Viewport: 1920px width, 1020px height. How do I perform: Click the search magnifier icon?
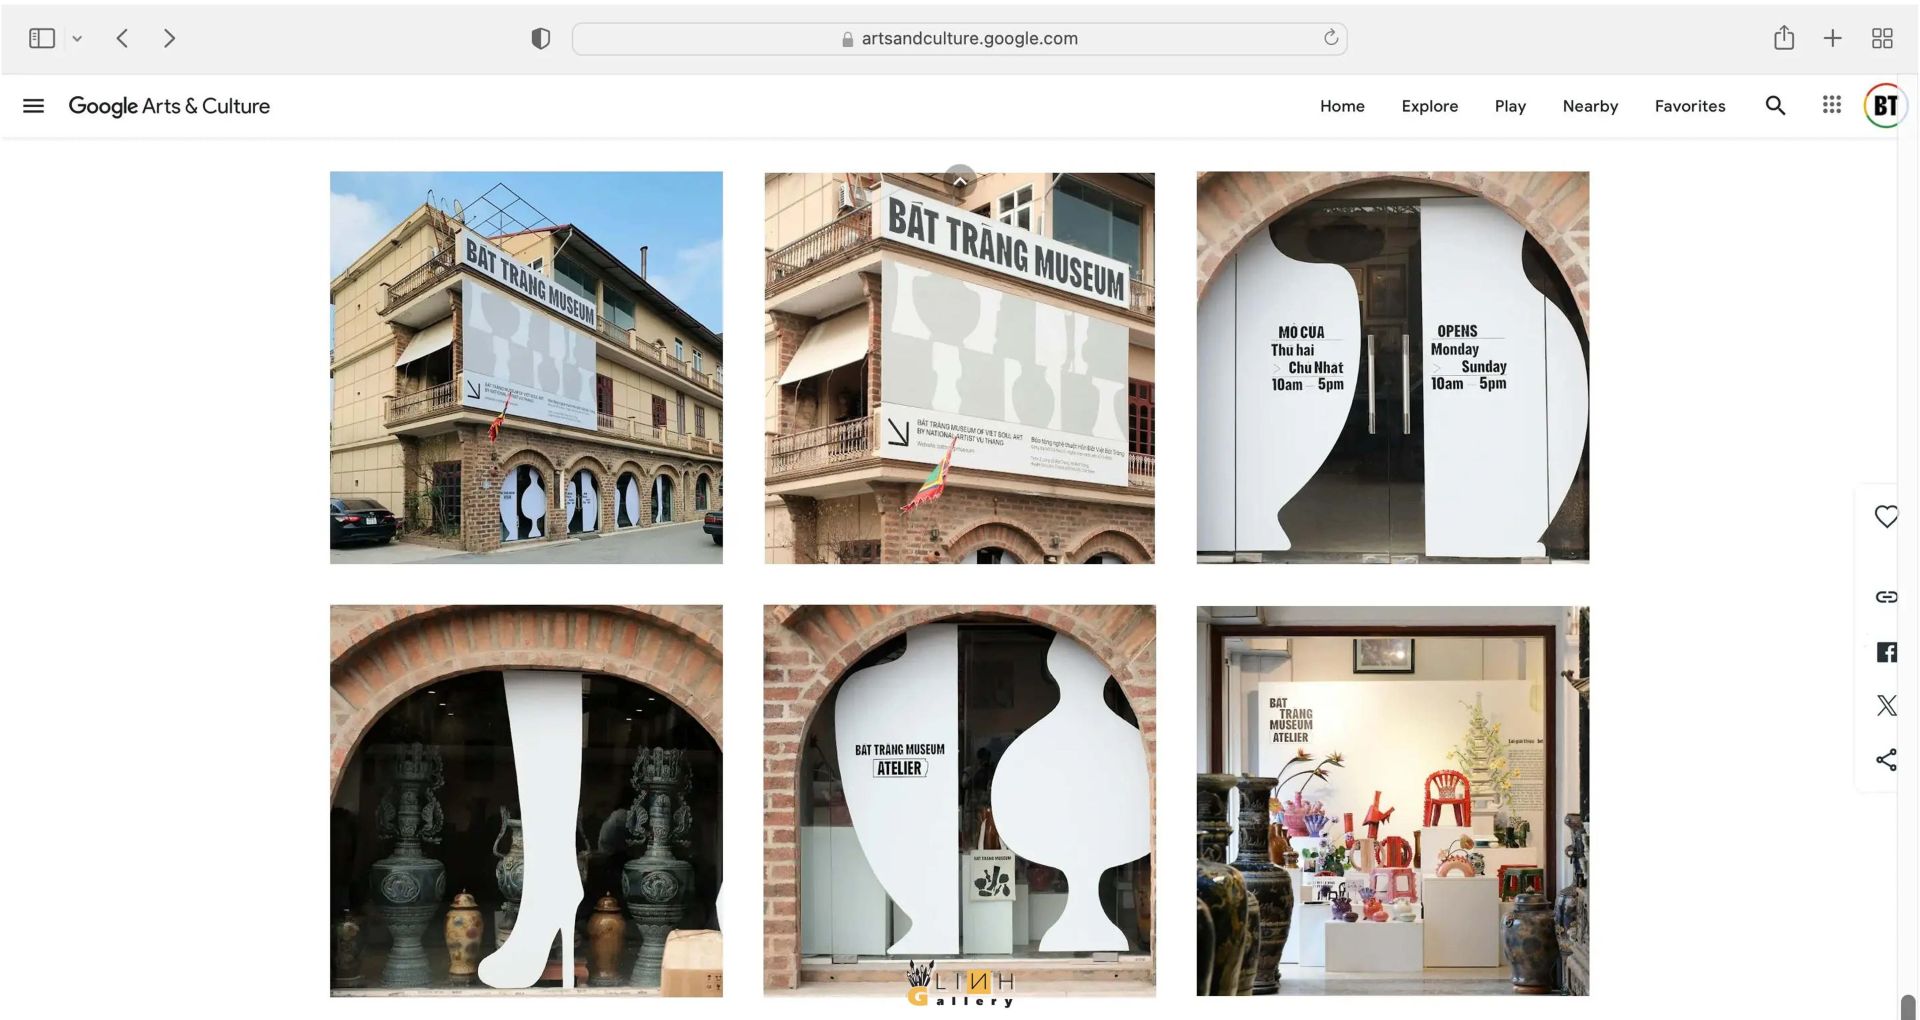click(x=1775, y=105)
